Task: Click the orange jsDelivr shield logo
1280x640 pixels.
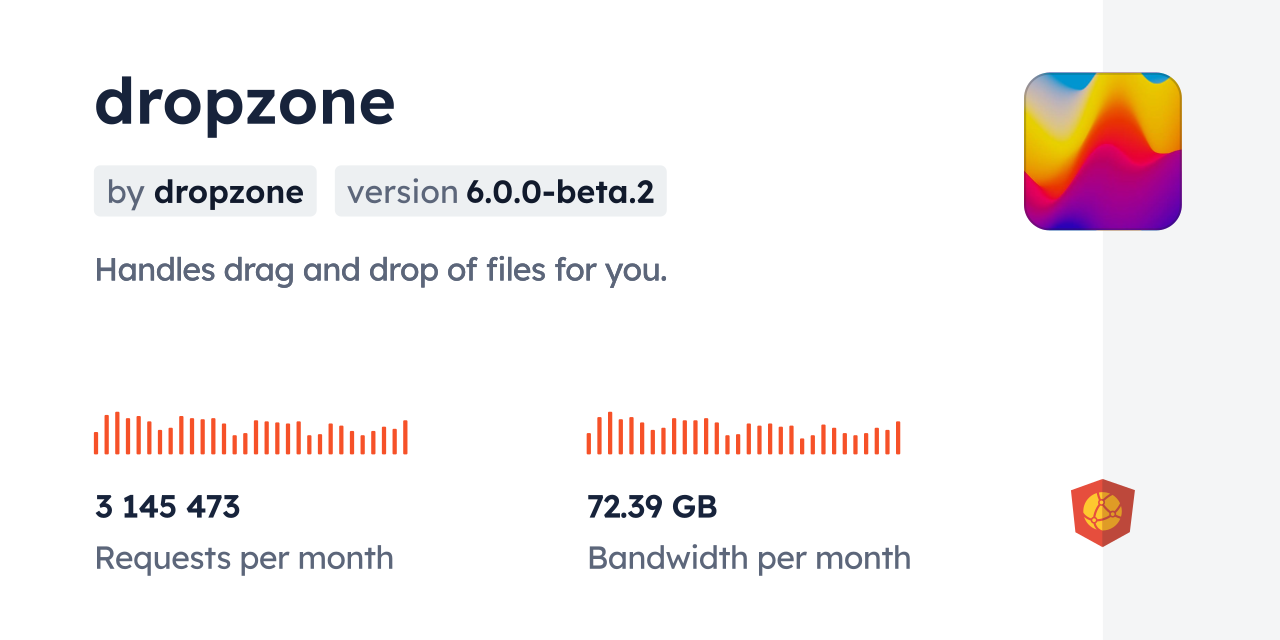Action: (1102, 512)
